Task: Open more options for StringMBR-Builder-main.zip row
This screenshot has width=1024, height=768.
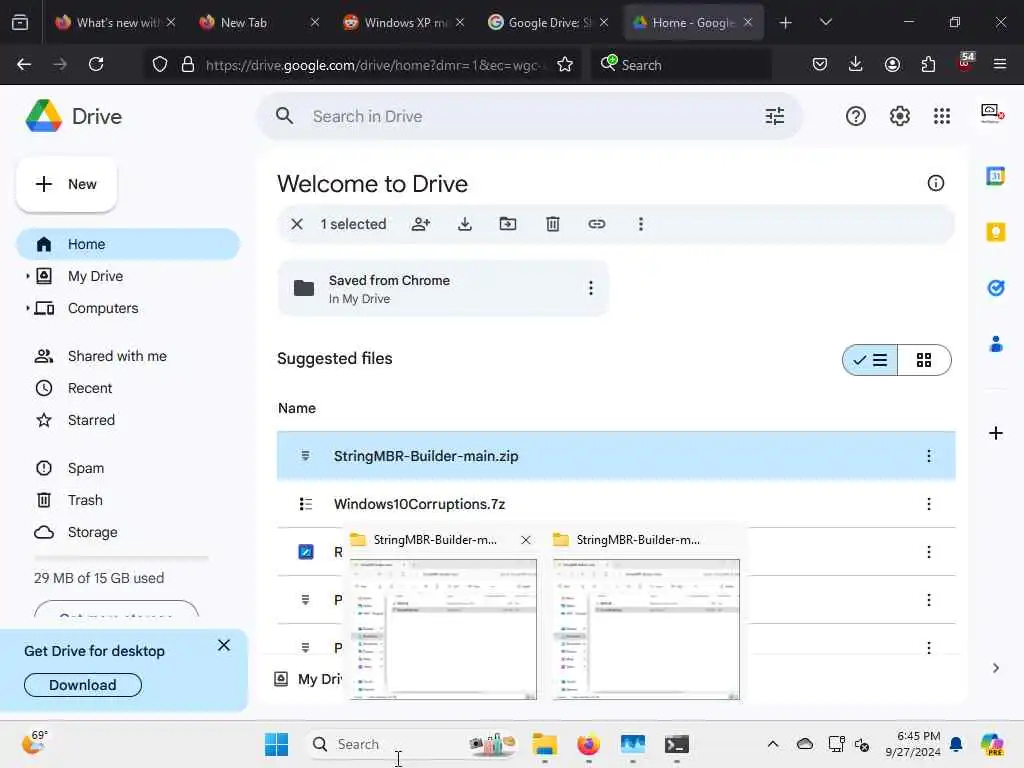Action: coord(929,456)
